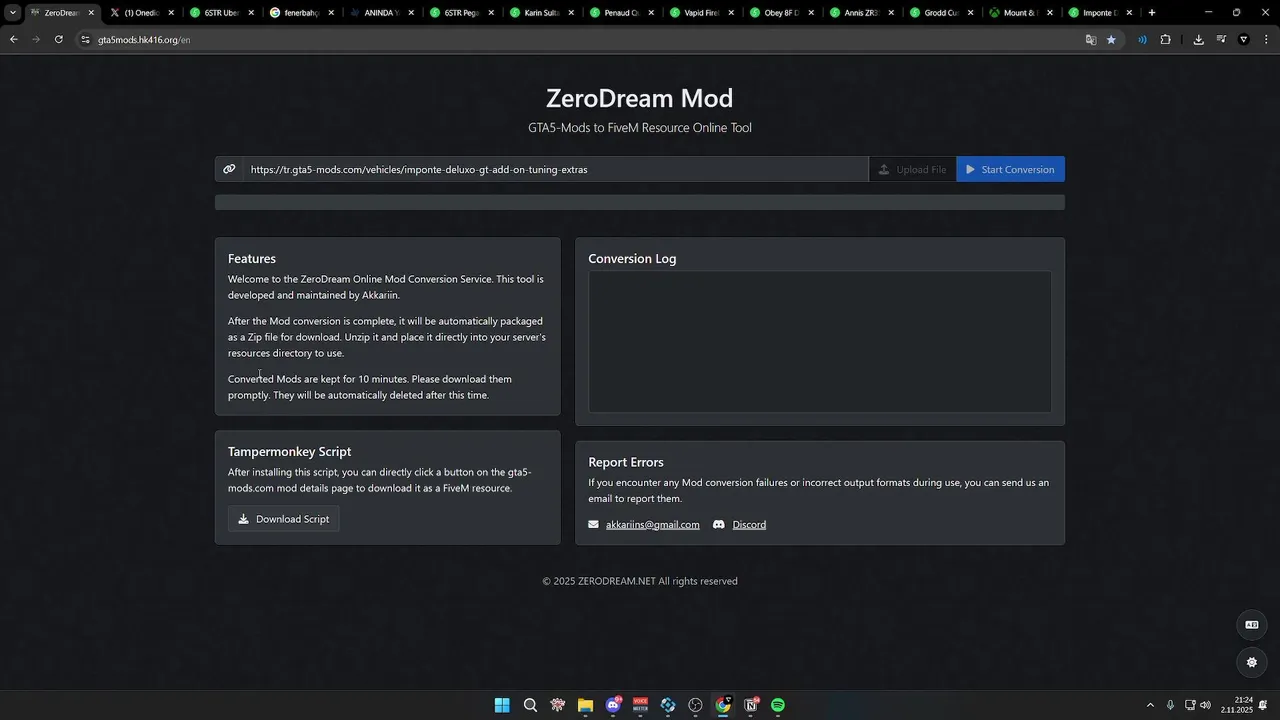1280x720 pixels.
Task: Bookmark this page with the star icon
Action: click(x=1111, y=40)
